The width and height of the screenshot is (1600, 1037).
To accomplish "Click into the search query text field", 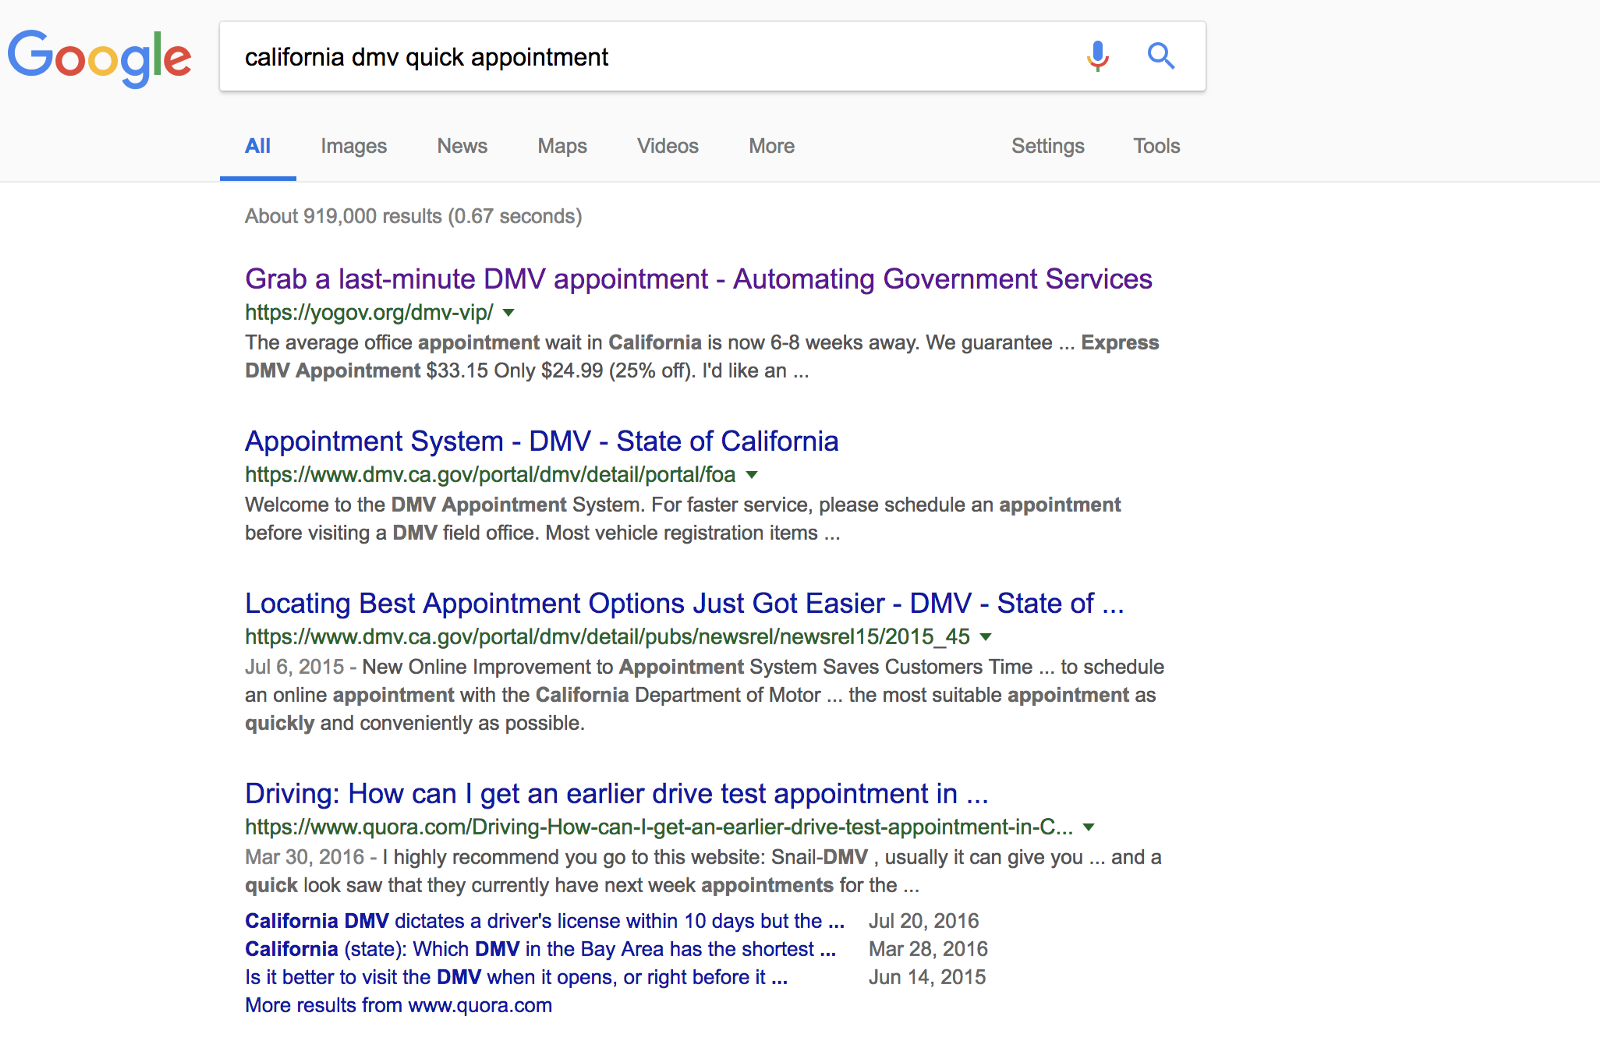I will 640,57.
